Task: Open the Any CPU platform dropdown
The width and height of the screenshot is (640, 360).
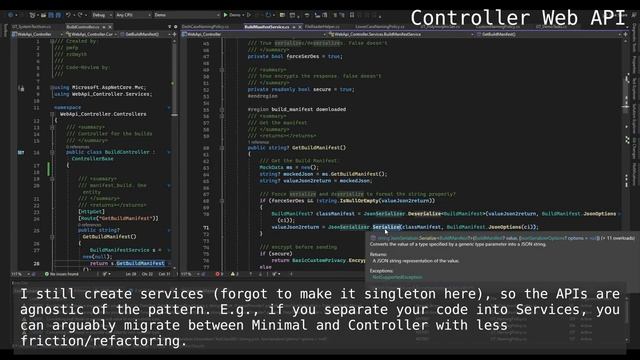Action: click(x=133, y=15)
